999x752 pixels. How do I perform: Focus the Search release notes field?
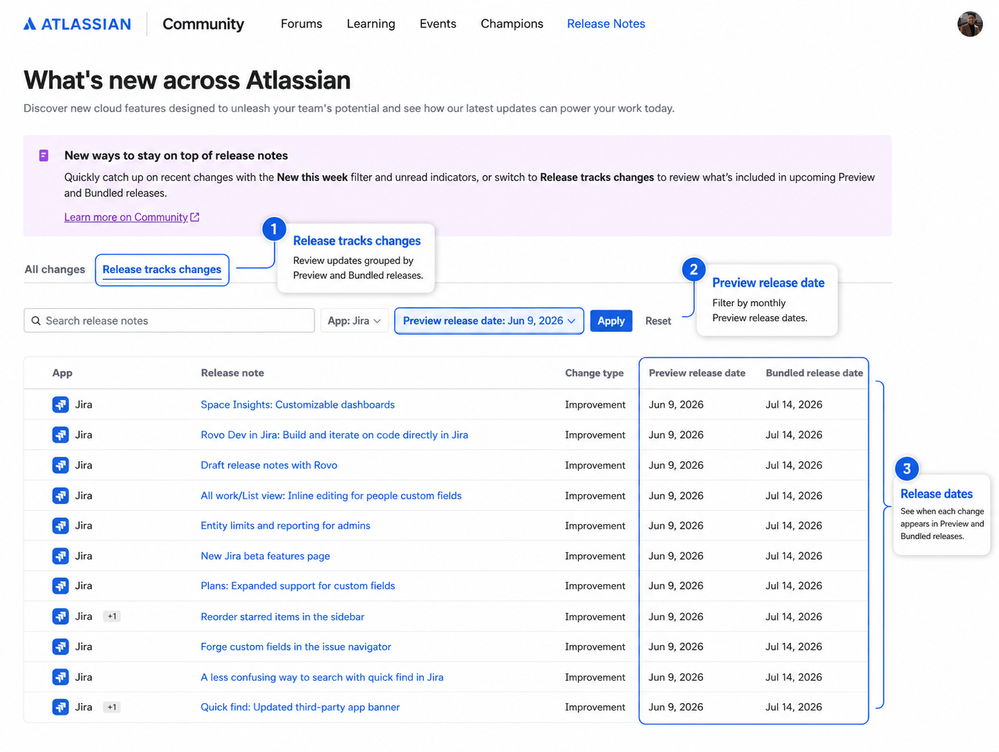(169, 321)
